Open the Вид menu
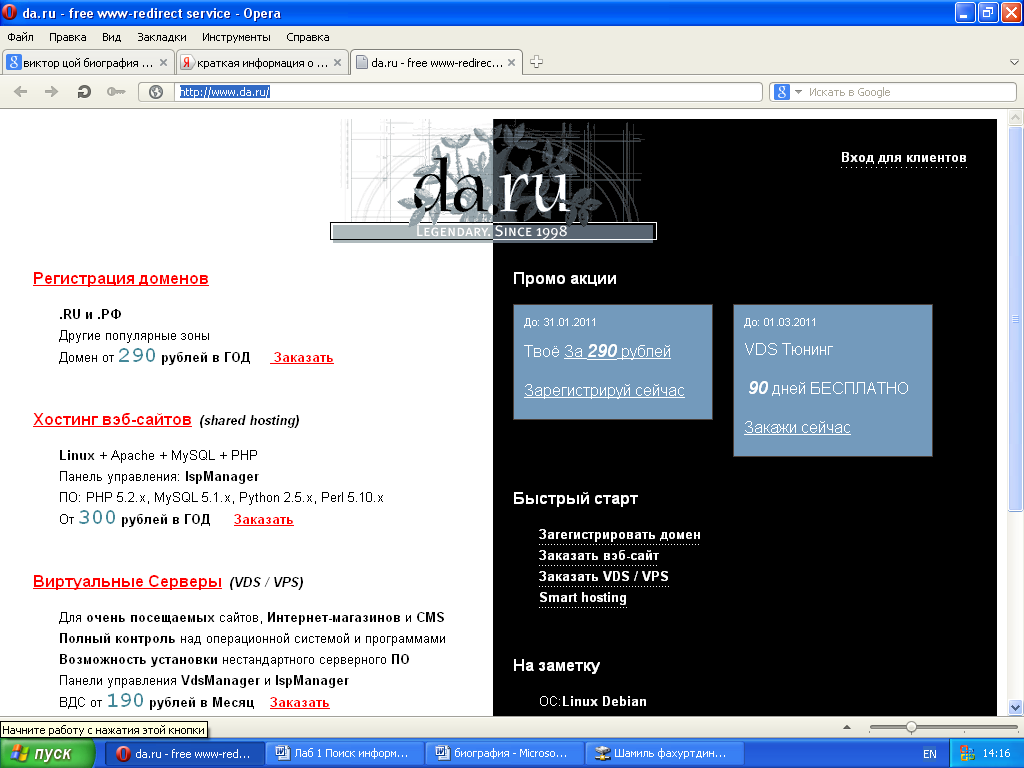1024x768 pixels. coord(111,37)
